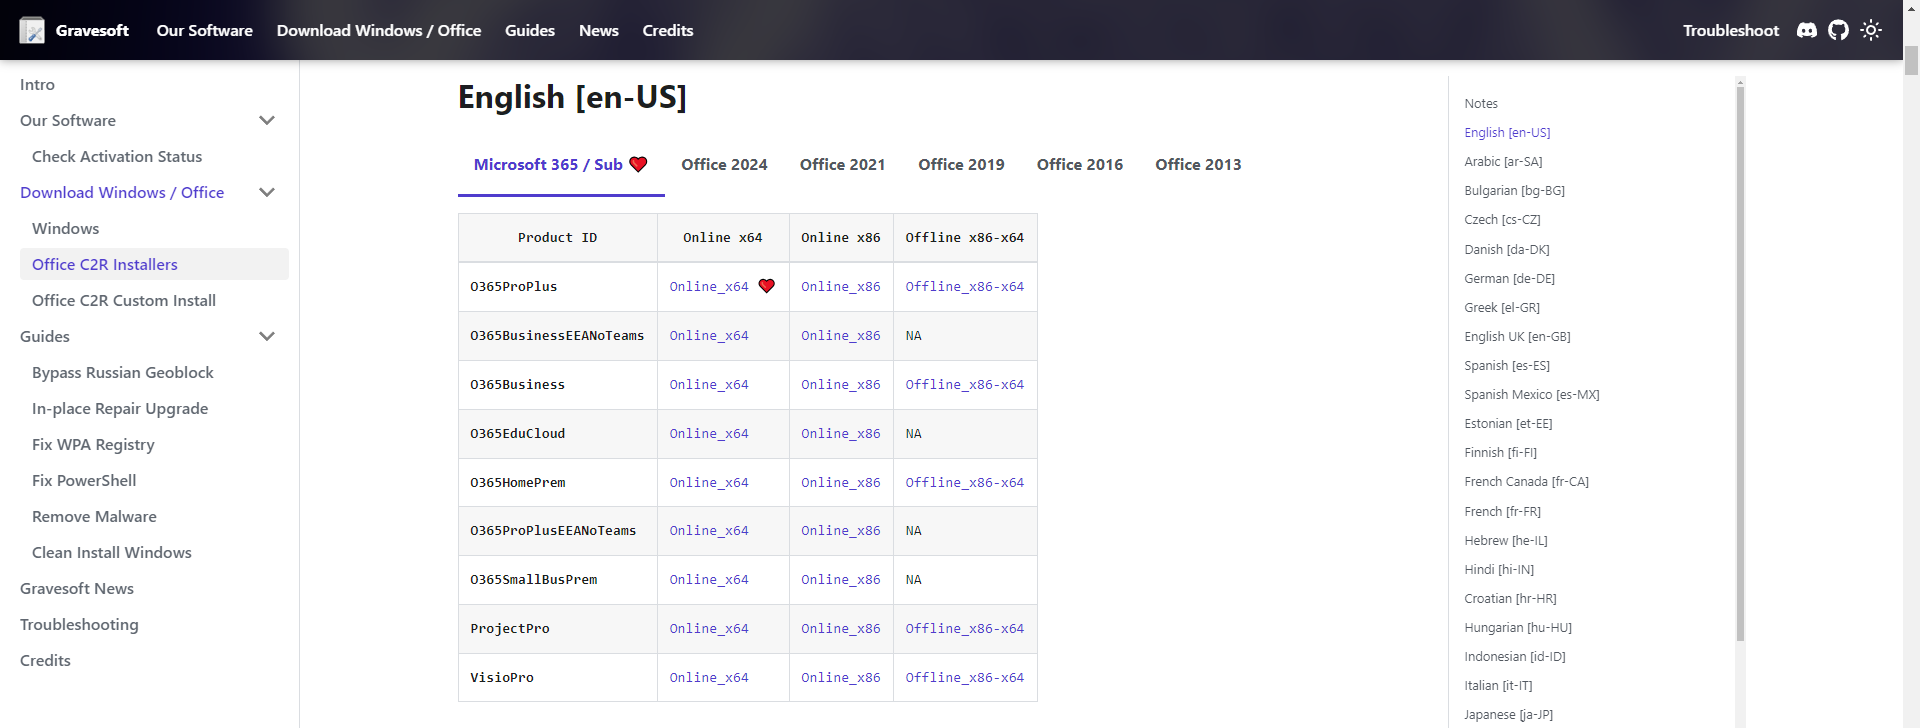
Task: Jump to Hindi [hi-IN] section
Action: [x=1499, y=570]
